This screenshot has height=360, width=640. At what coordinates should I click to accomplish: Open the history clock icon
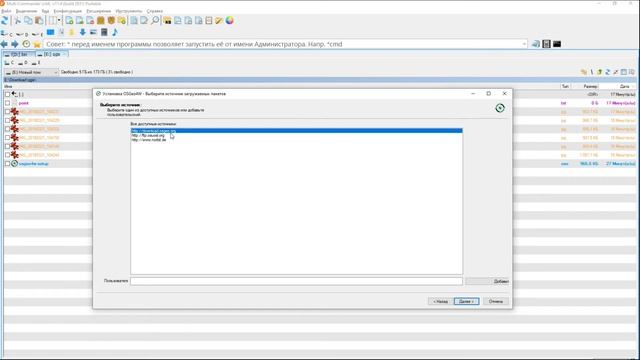(x=26, y=44)
